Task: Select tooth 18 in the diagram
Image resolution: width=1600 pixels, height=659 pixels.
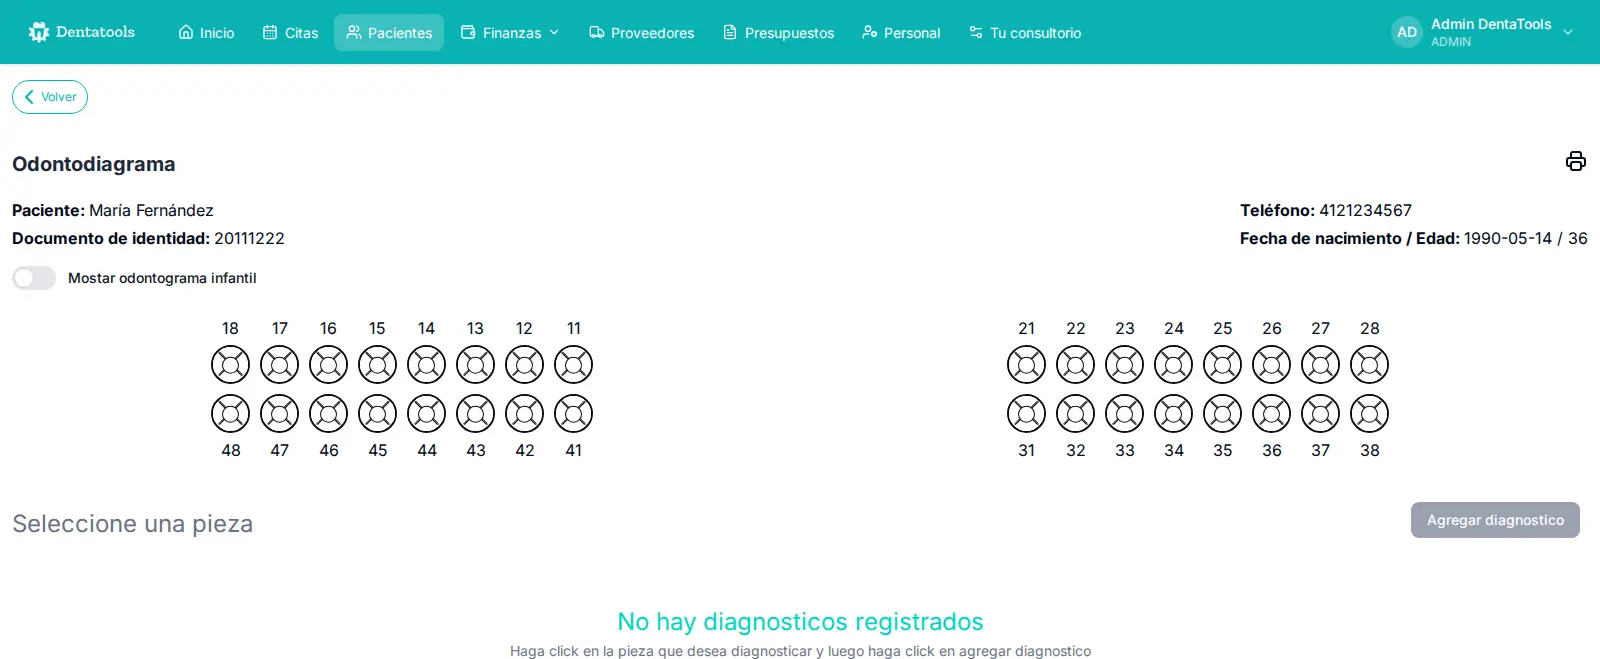Action: tap(230, 364)
